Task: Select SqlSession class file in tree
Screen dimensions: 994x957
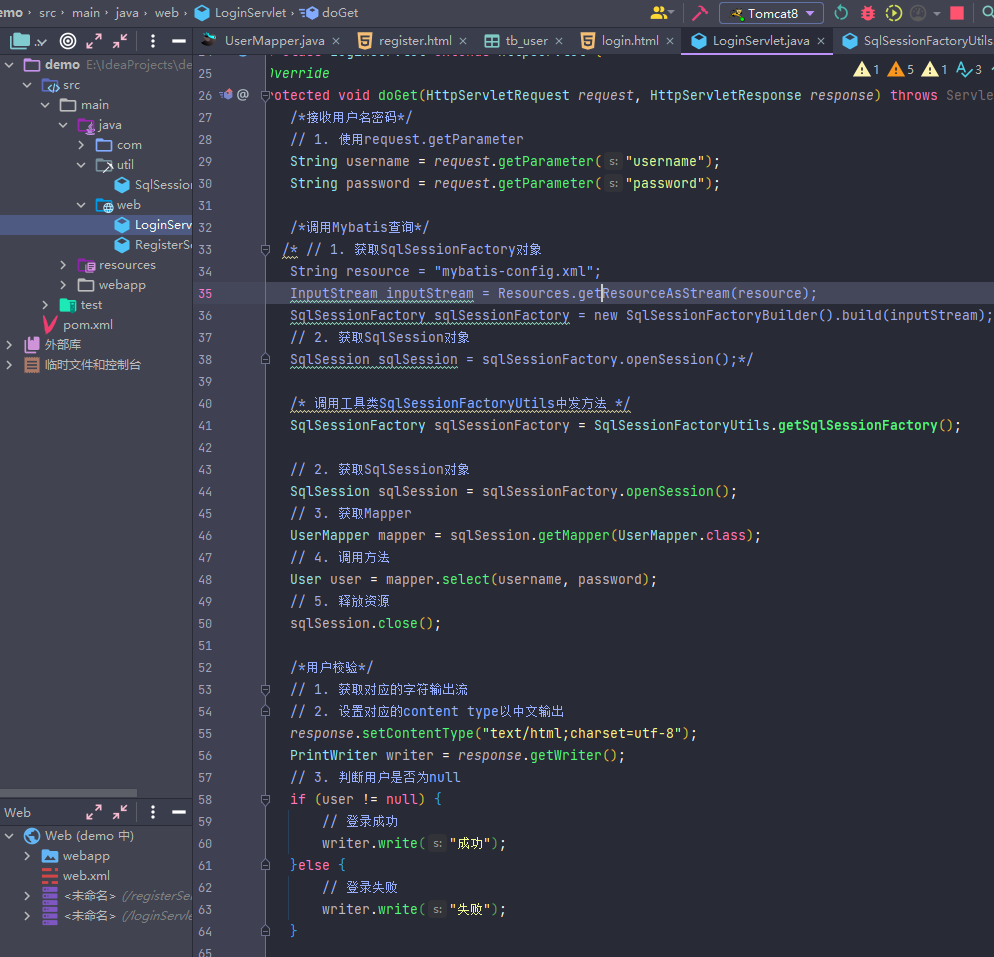Action: click(153, 184)
